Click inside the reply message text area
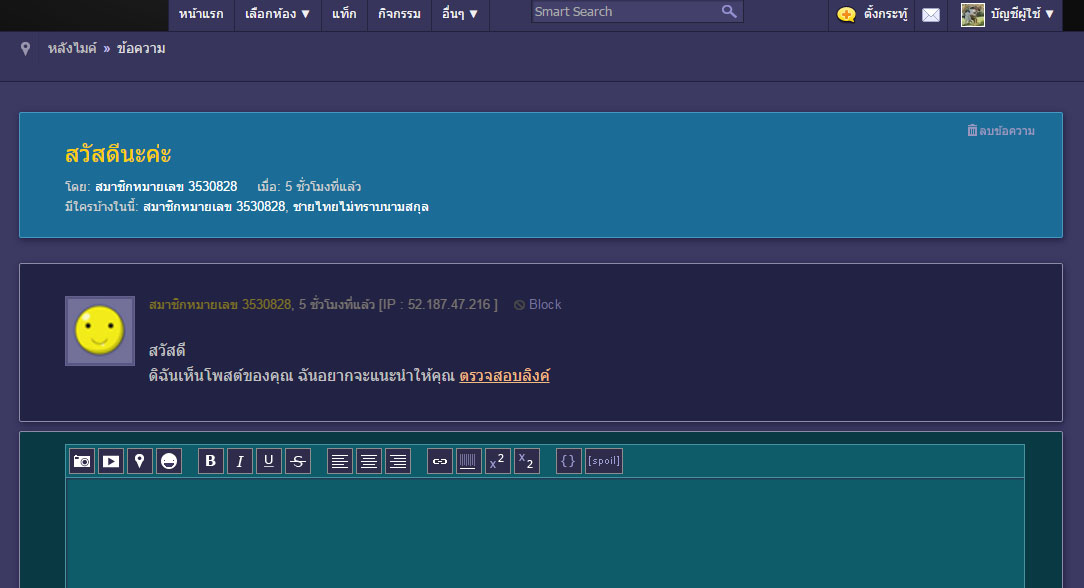The height and width of the screenshot is (588, 1084). pos(545,533)
